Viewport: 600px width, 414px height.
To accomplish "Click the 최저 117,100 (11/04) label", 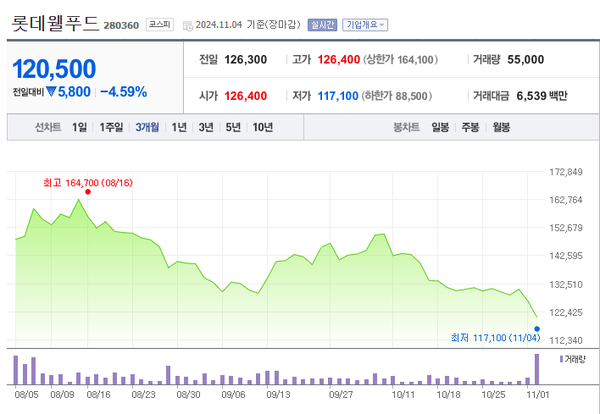I will [496, 338].
